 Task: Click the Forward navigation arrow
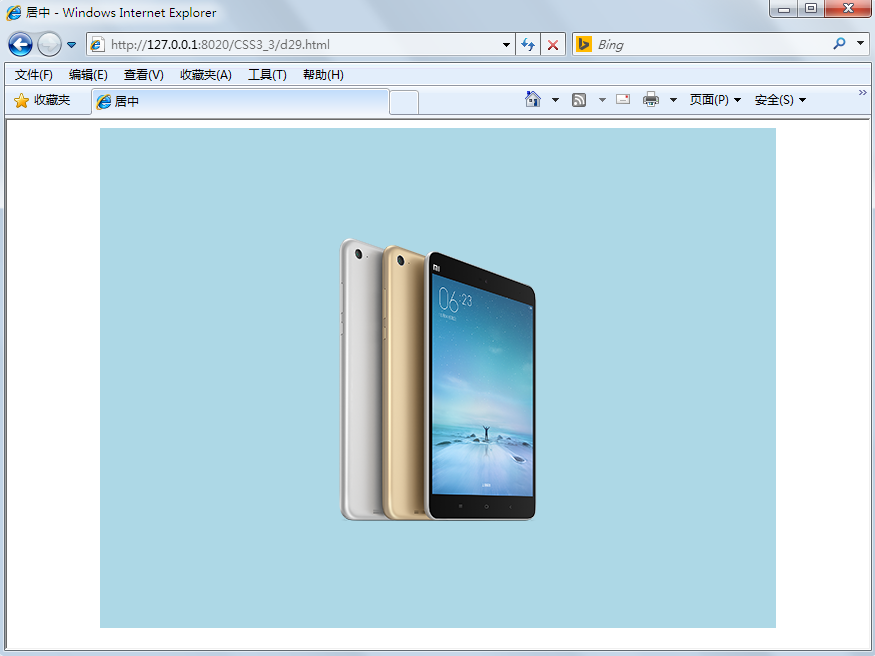click(49, 44)
